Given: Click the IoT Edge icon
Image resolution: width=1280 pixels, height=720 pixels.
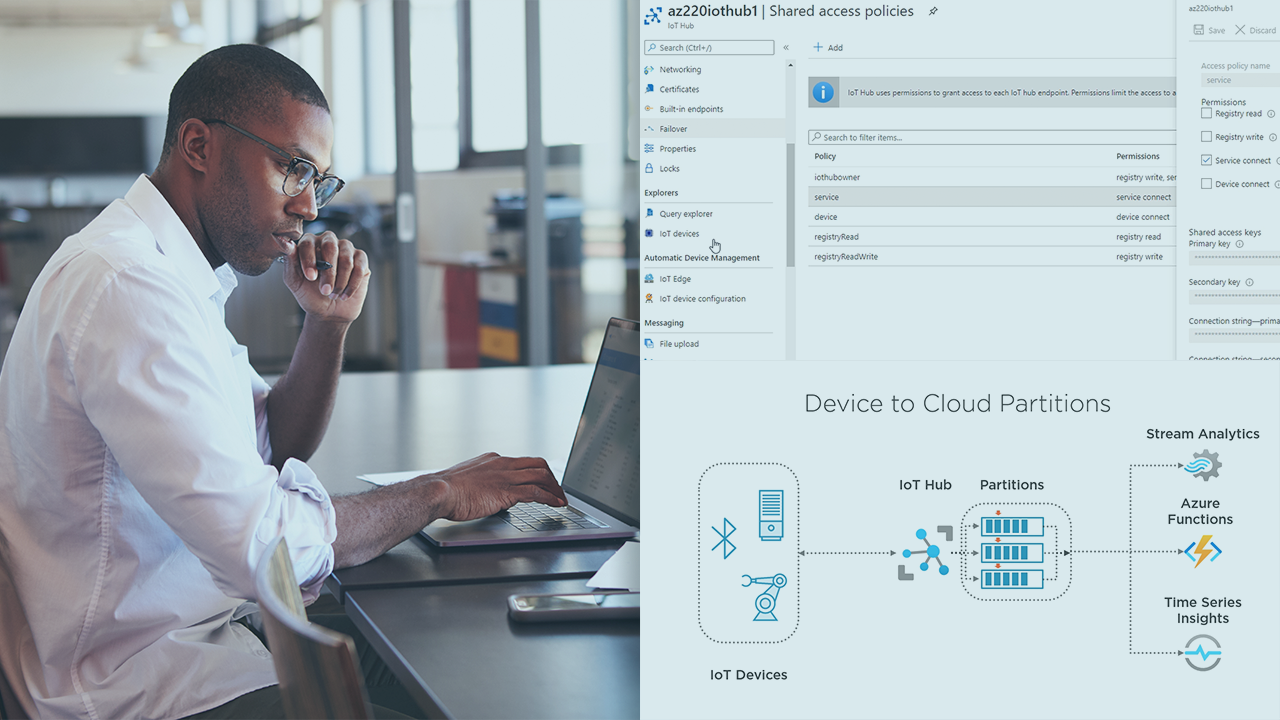Looking at the screenshot, I should coord(650,279).
